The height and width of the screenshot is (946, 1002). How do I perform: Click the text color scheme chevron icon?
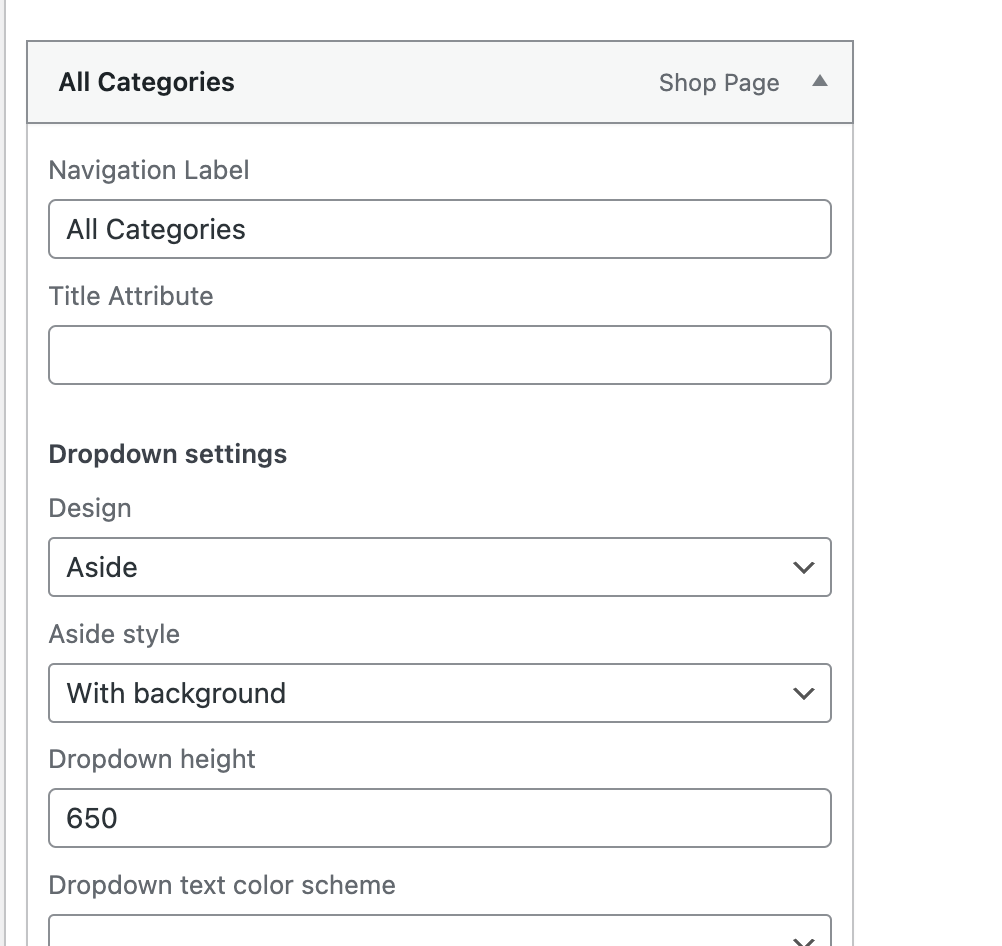[803, 940]
